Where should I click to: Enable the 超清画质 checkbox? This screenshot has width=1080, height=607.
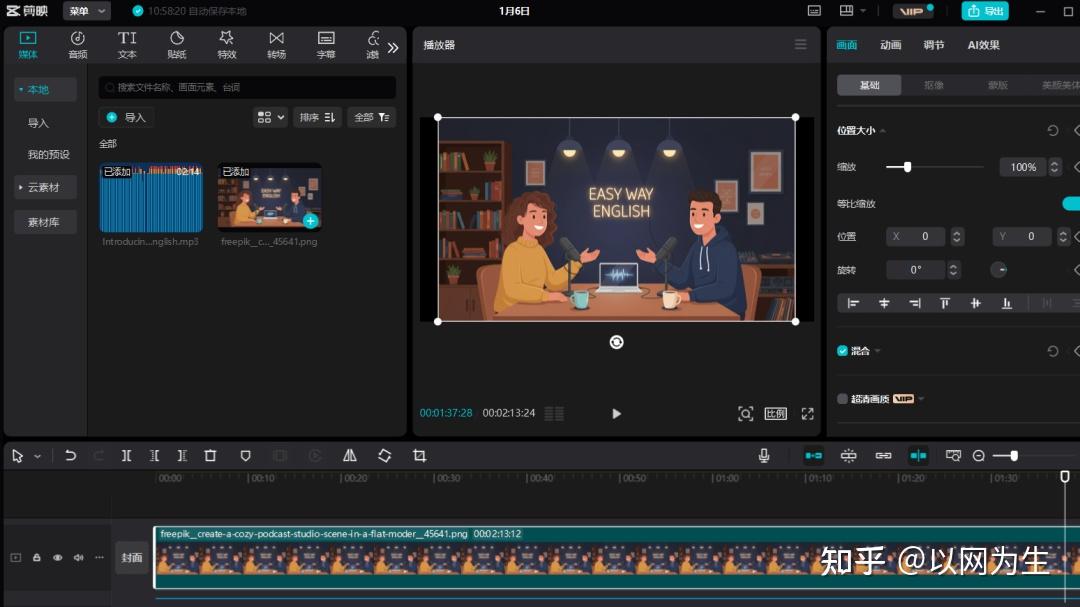coord(842,399)
